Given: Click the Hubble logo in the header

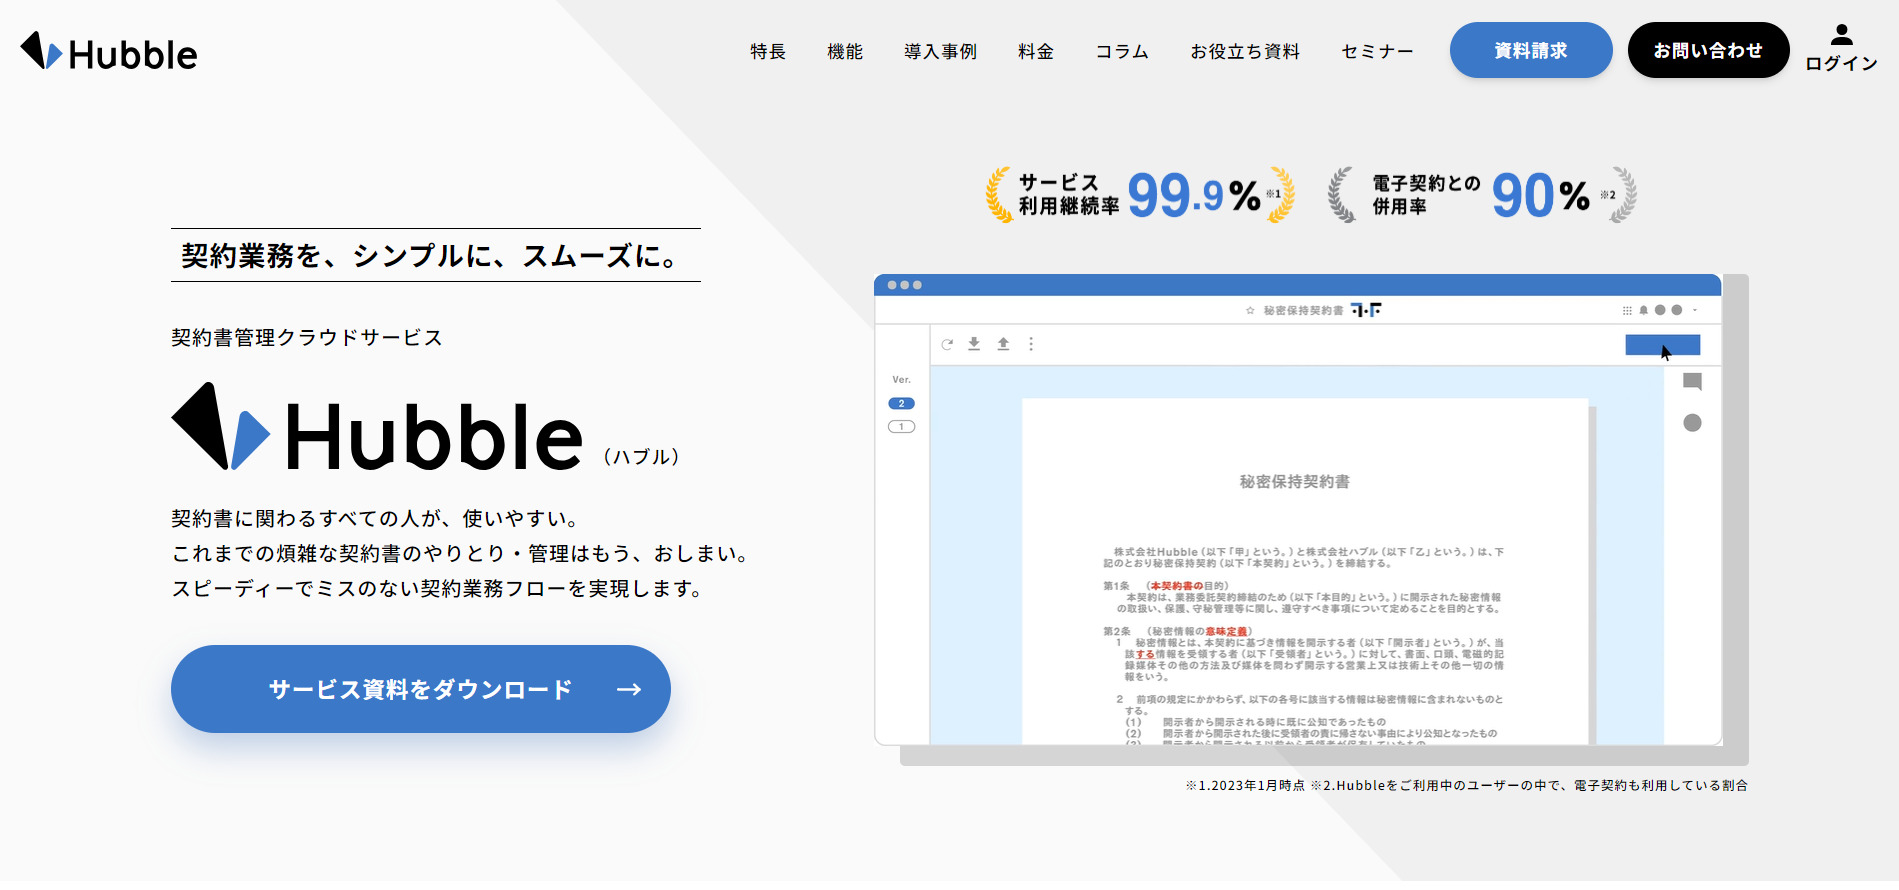Looking at the screenshot, I should point(109,52).
